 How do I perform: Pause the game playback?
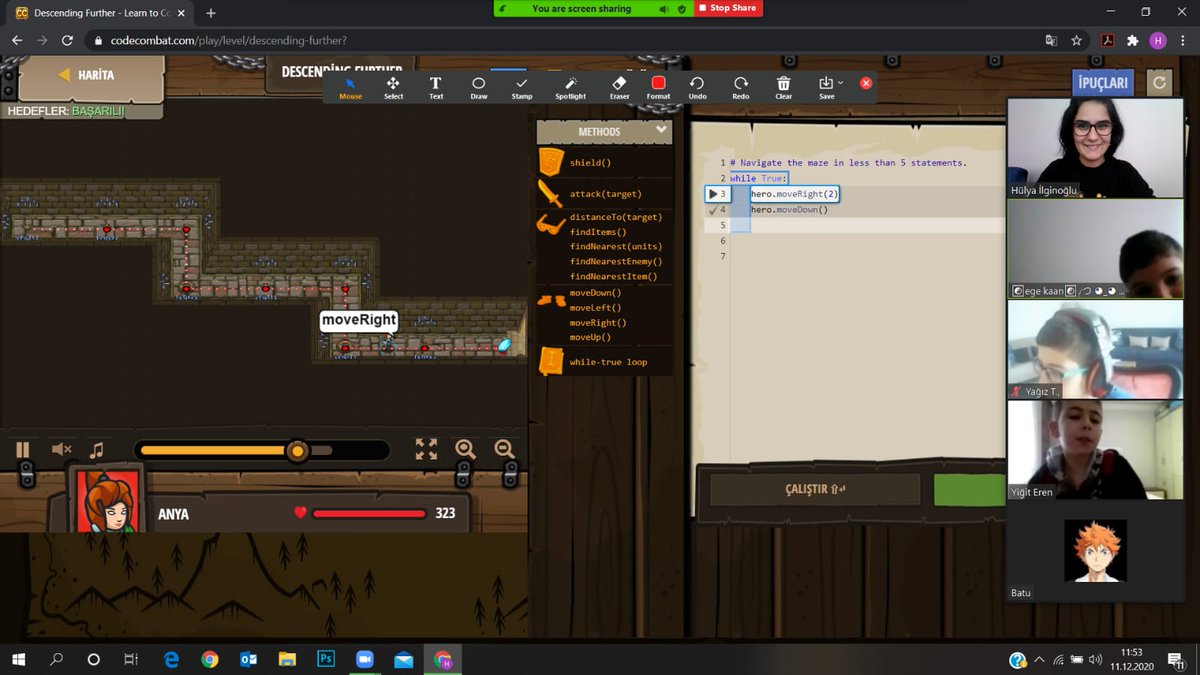[x=23, y=450]
